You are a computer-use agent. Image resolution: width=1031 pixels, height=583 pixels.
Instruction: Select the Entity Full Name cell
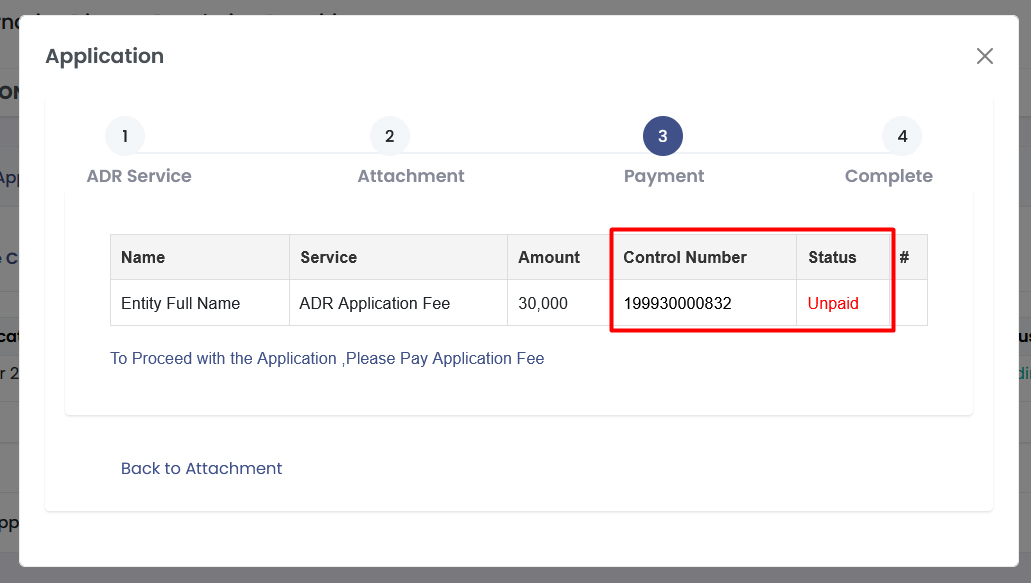pos(180,303)
